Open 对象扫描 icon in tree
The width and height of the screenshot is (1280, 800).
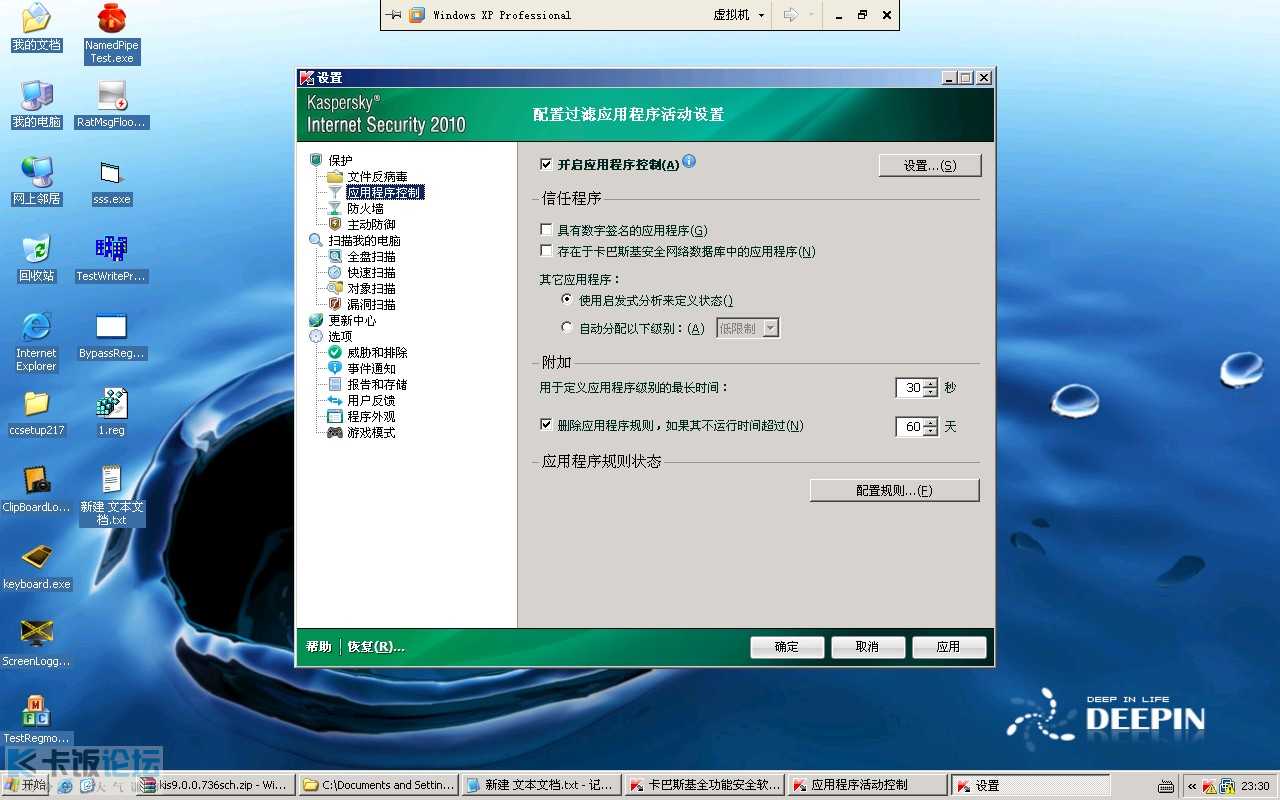tap(335, 288)
